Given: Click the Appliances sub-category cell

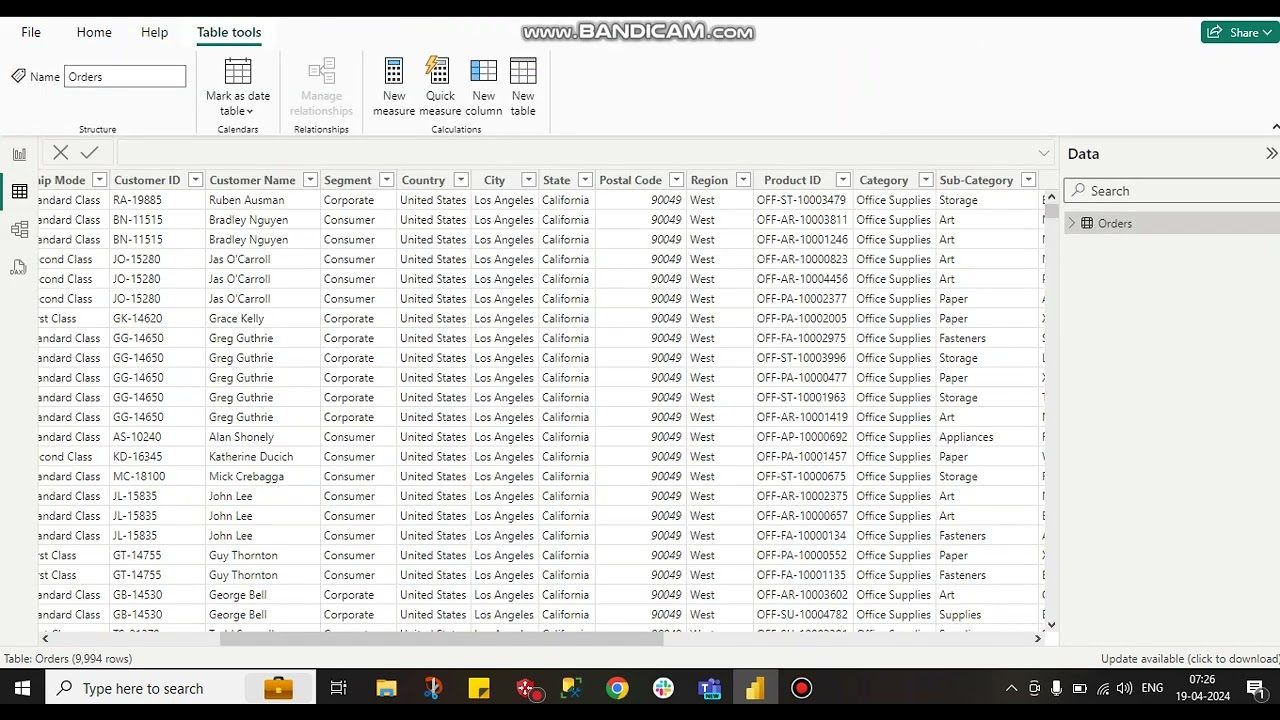Looking at the screenshot, I should click(x=987, y=437).
